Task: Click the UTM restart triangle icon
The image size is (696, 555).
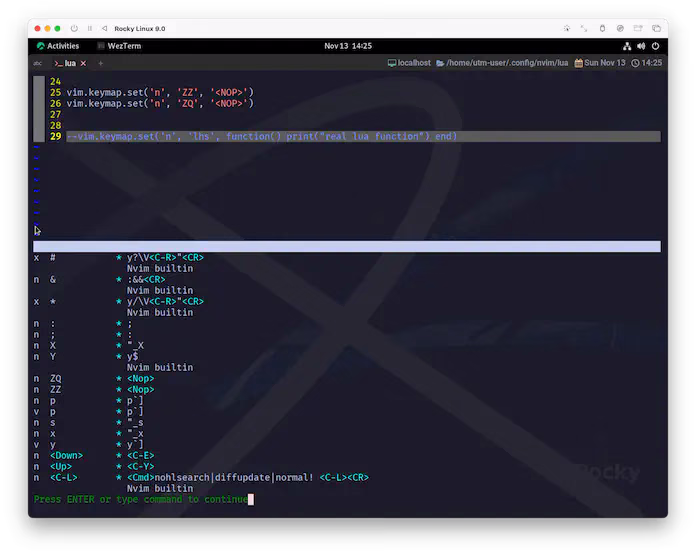Action: pos(104,28)
